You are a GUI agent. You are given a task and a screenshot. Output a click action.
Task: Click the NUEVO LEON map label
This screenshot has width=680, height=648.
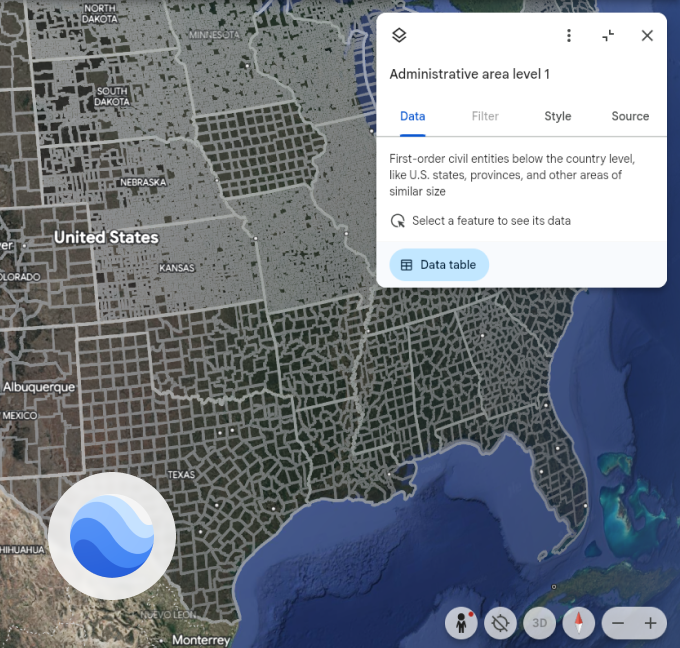point(168,615)
